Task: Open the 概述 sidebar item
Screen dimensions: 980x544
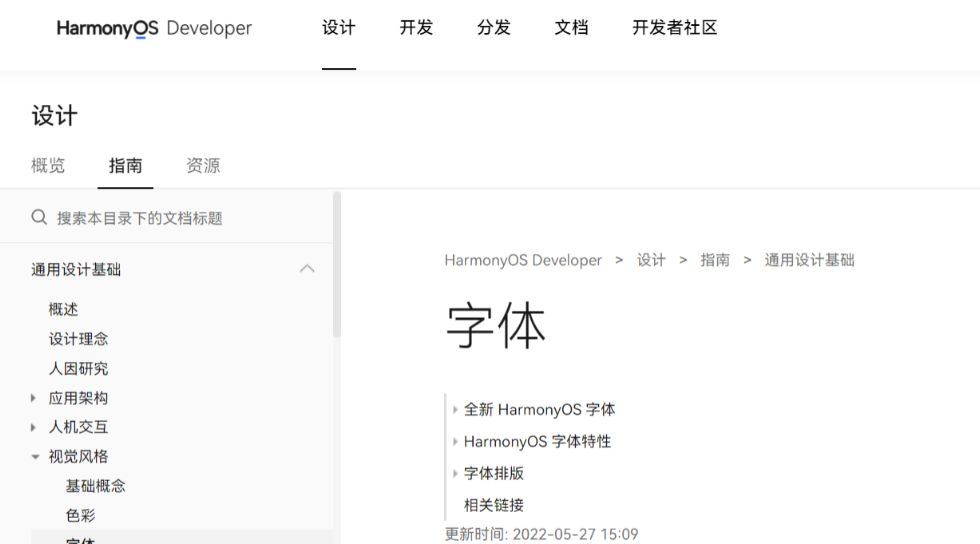Action: [x=63, y=309]
